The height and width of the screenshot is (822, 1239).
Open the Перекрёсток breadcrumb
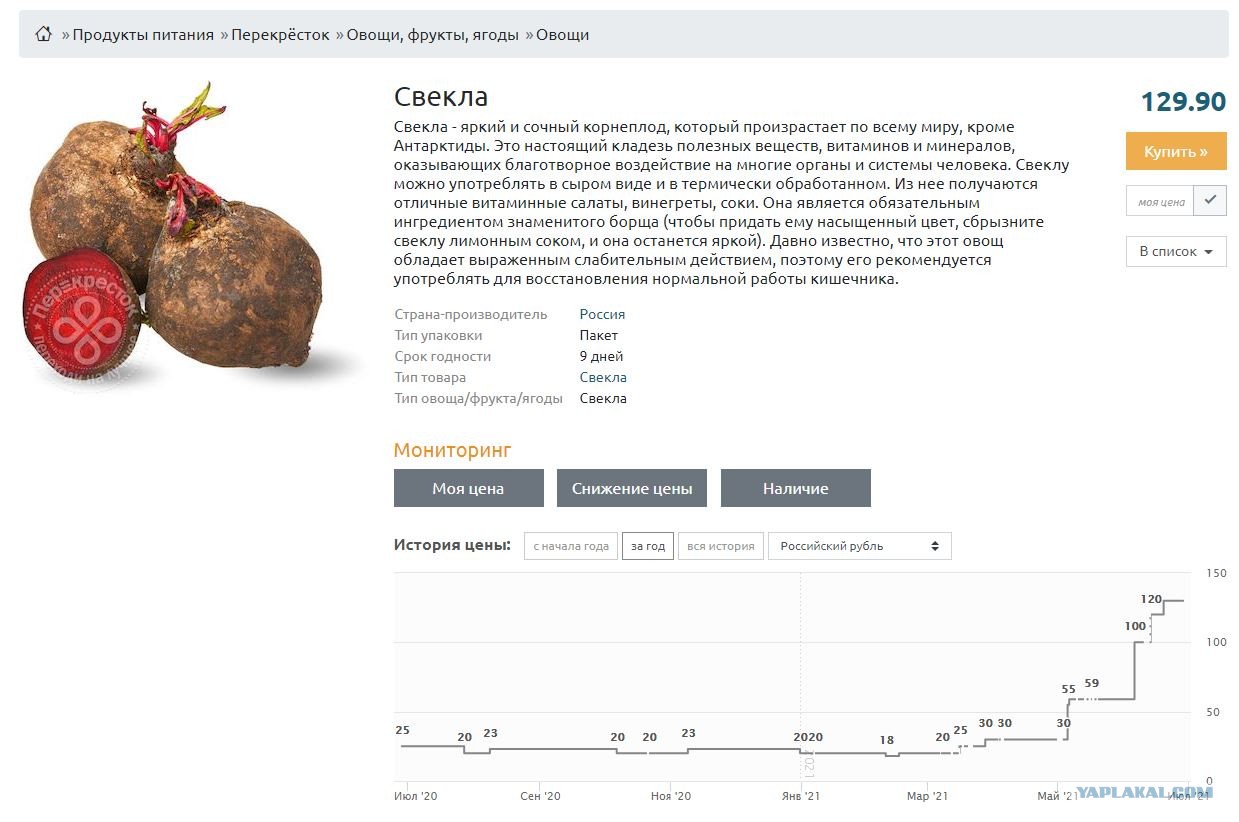click(280, 35)
